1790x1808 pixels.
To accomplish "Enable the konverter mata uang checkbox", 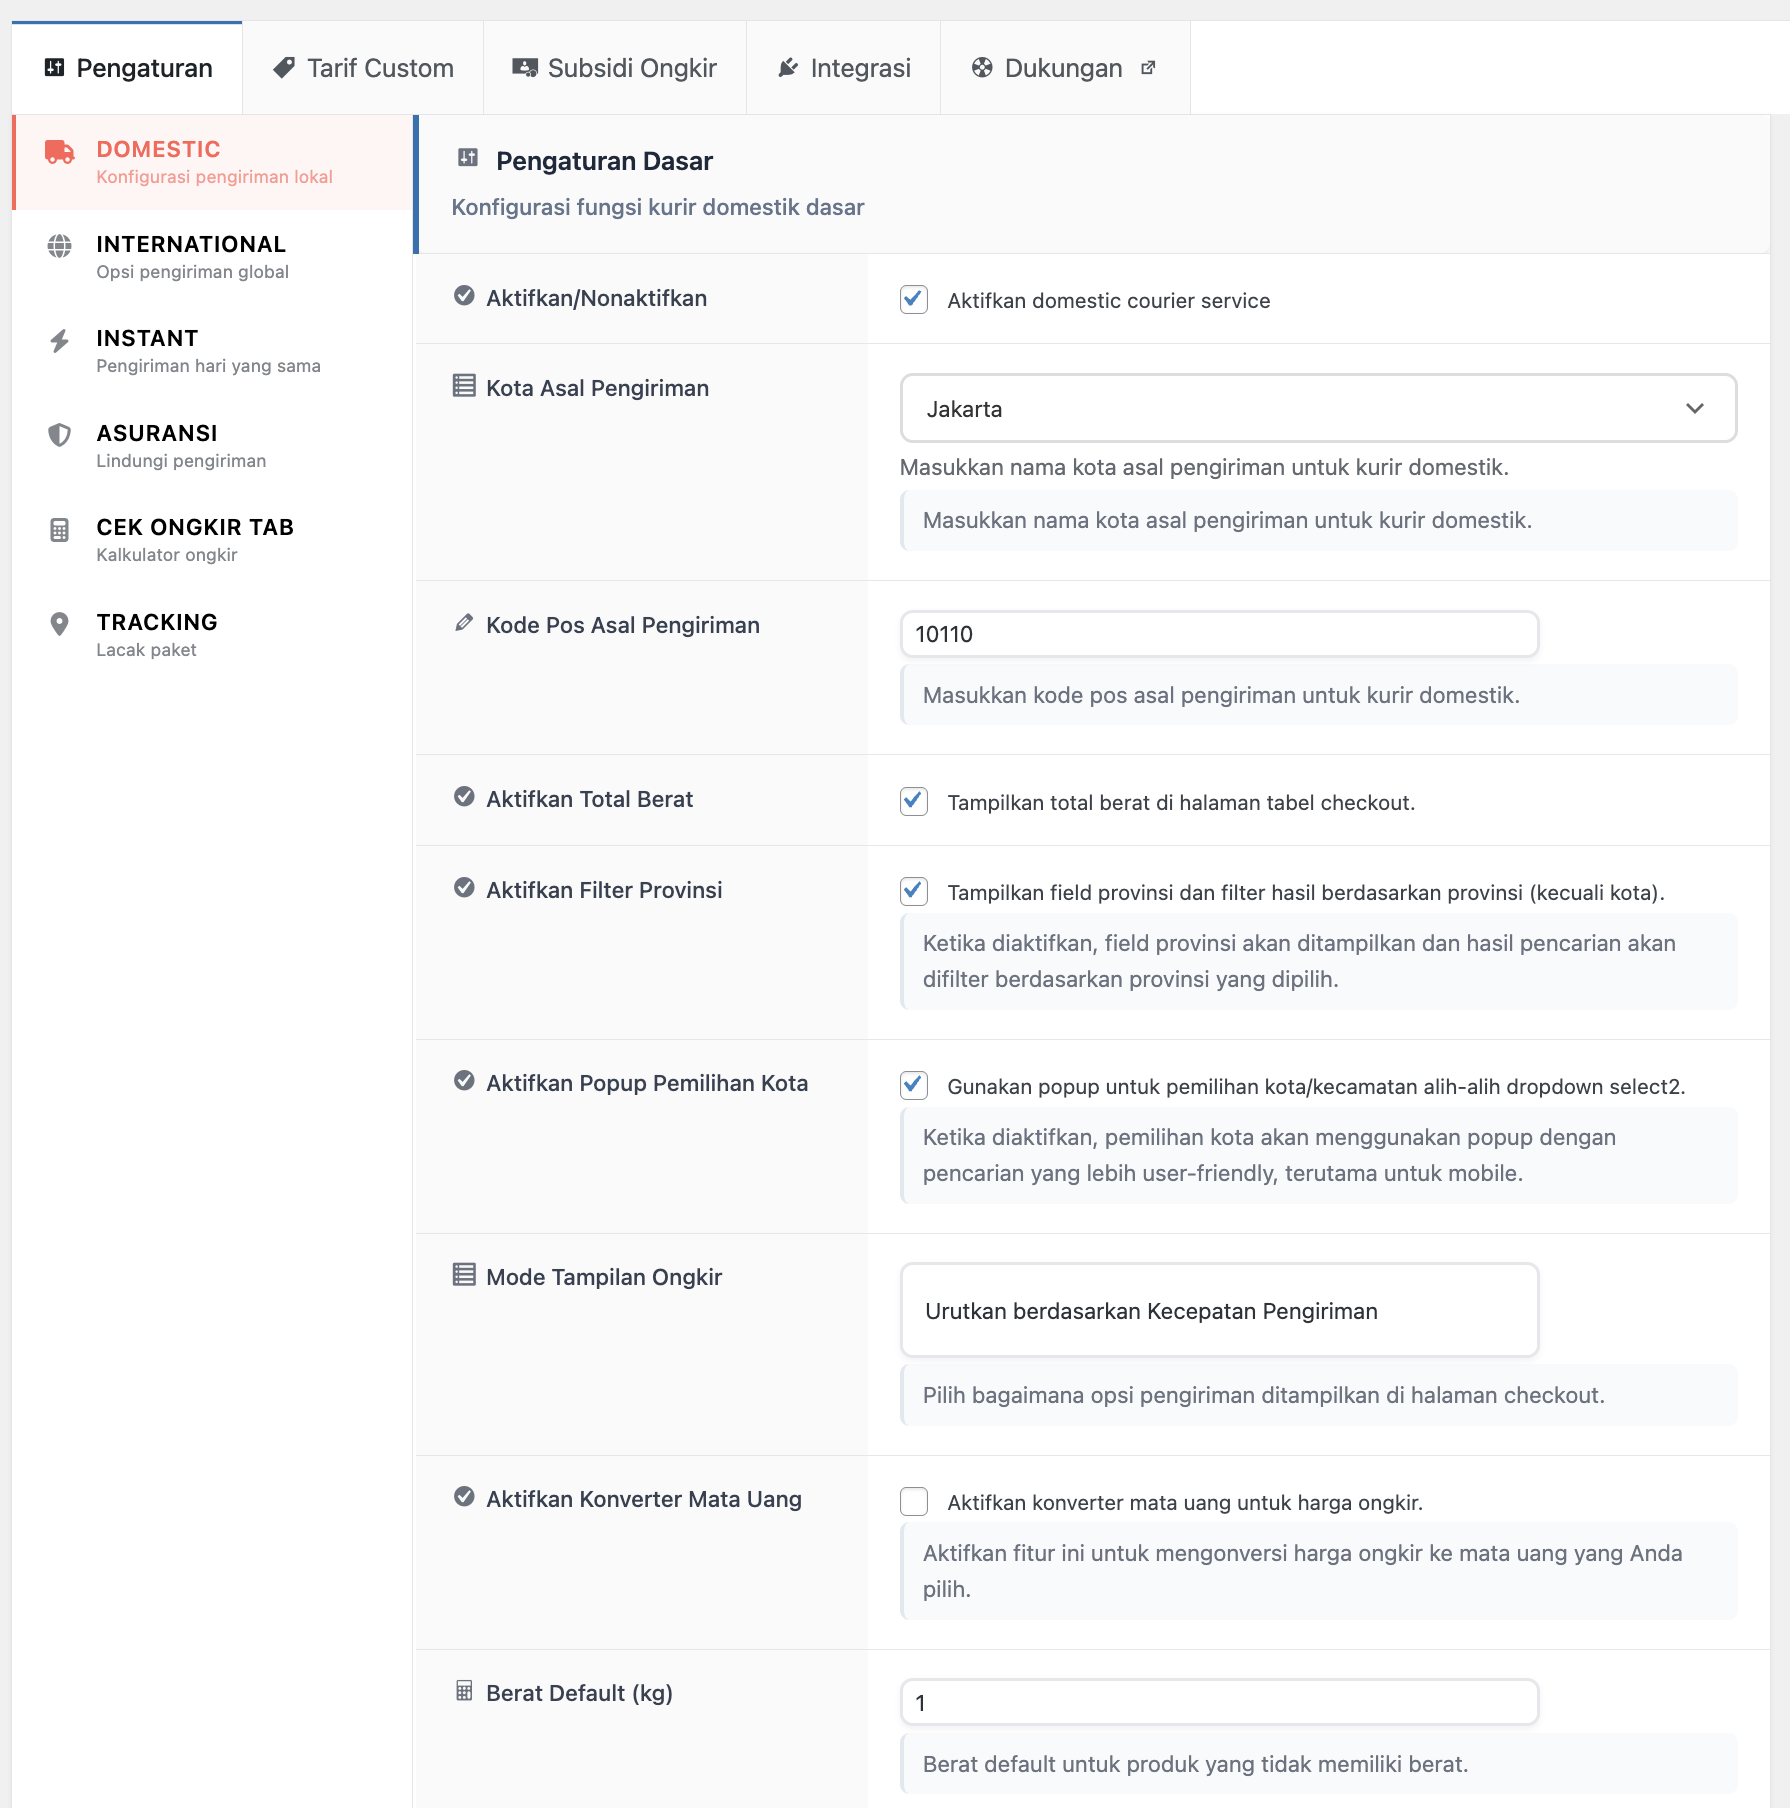I will click(914, 1502).
